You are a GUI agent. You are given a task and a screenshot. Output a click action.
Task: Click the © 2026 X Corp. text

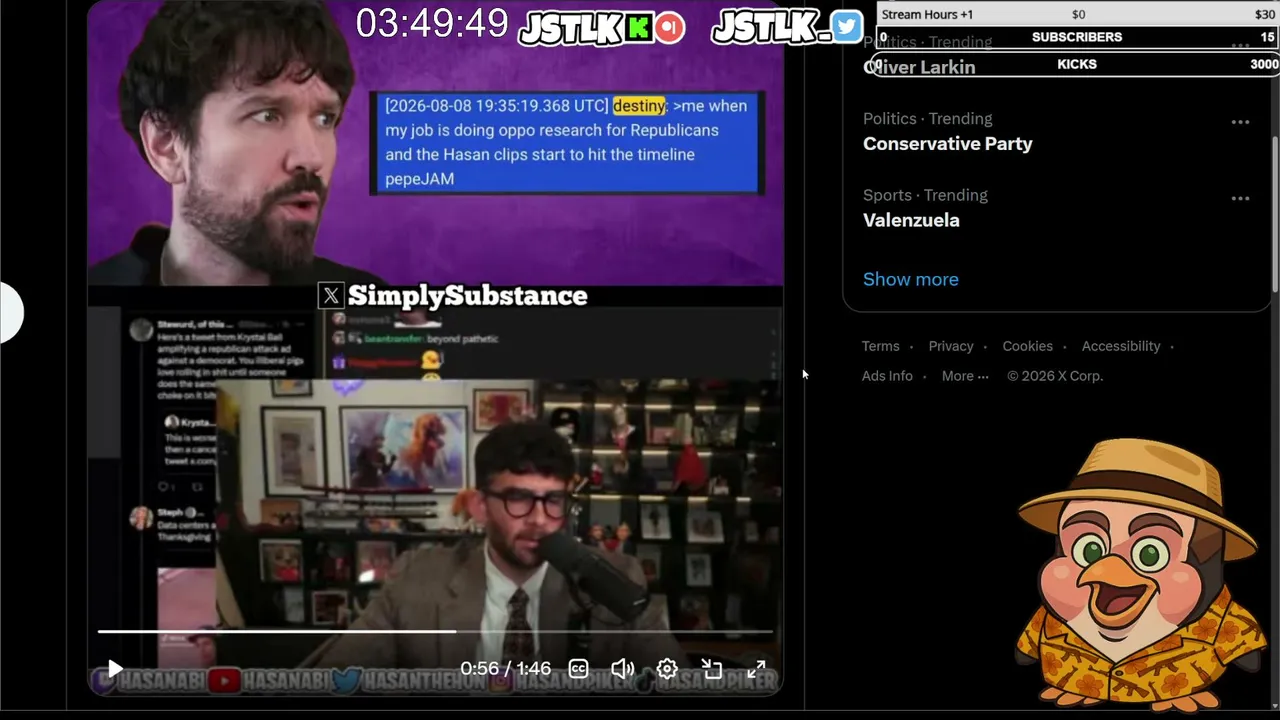[1055, 376]
